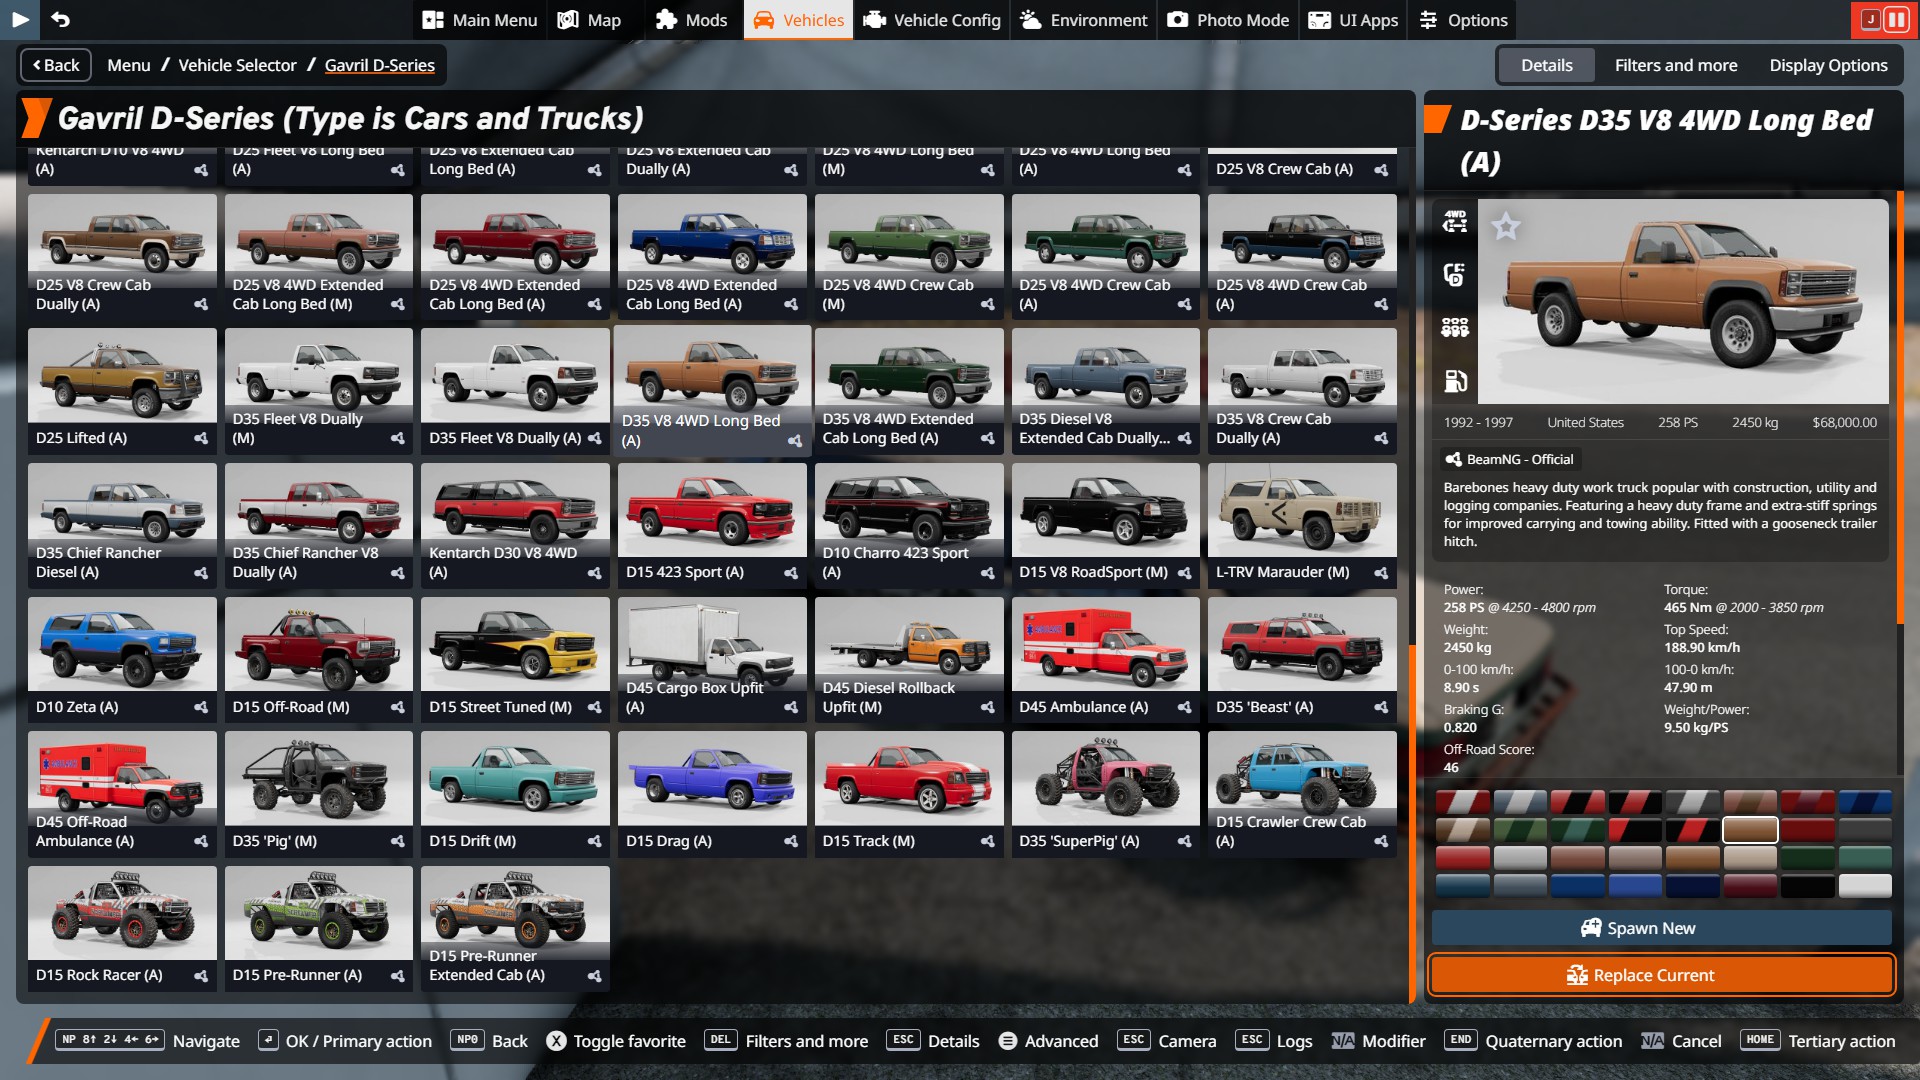Click config icon on D15 Drag (A) card
This screenshot has height=1080, width=1920.
tap(791, 841)
